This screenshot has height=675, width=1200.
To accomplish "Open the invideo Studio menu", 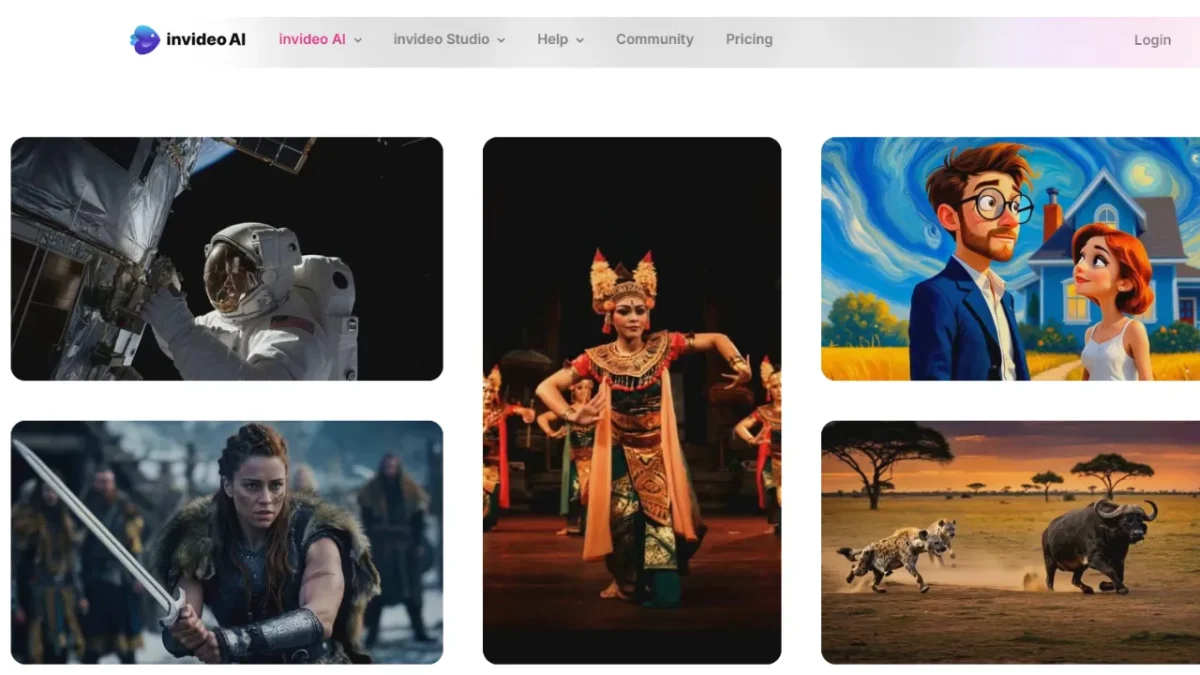I will point(441,40).
